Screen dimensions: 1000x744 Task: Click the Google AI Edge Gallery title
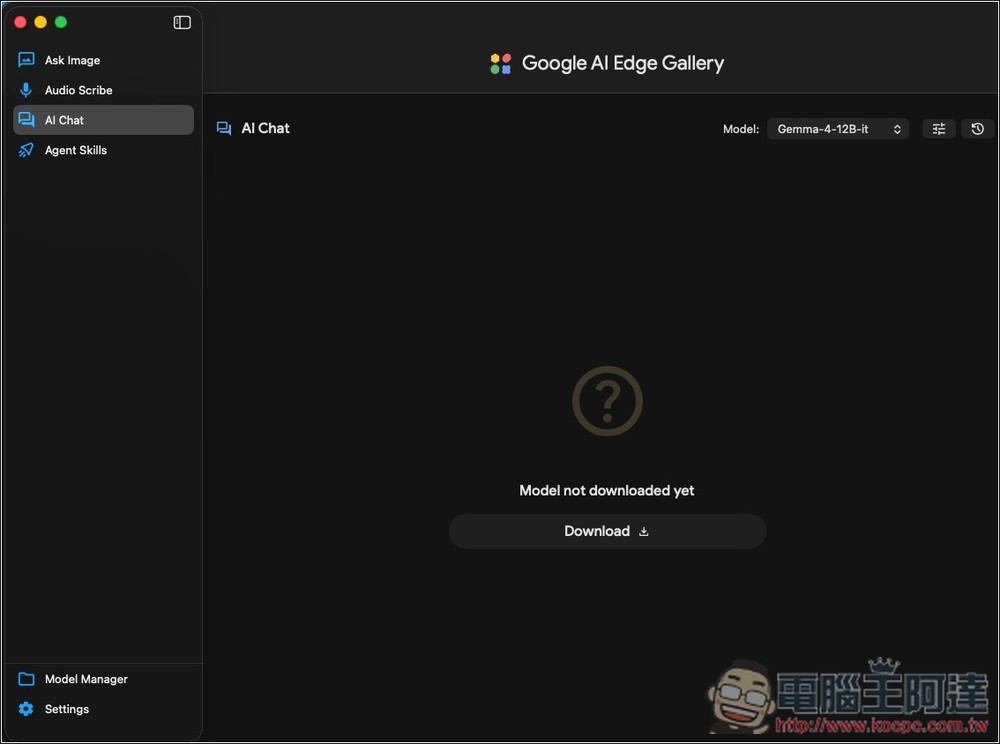622,63
